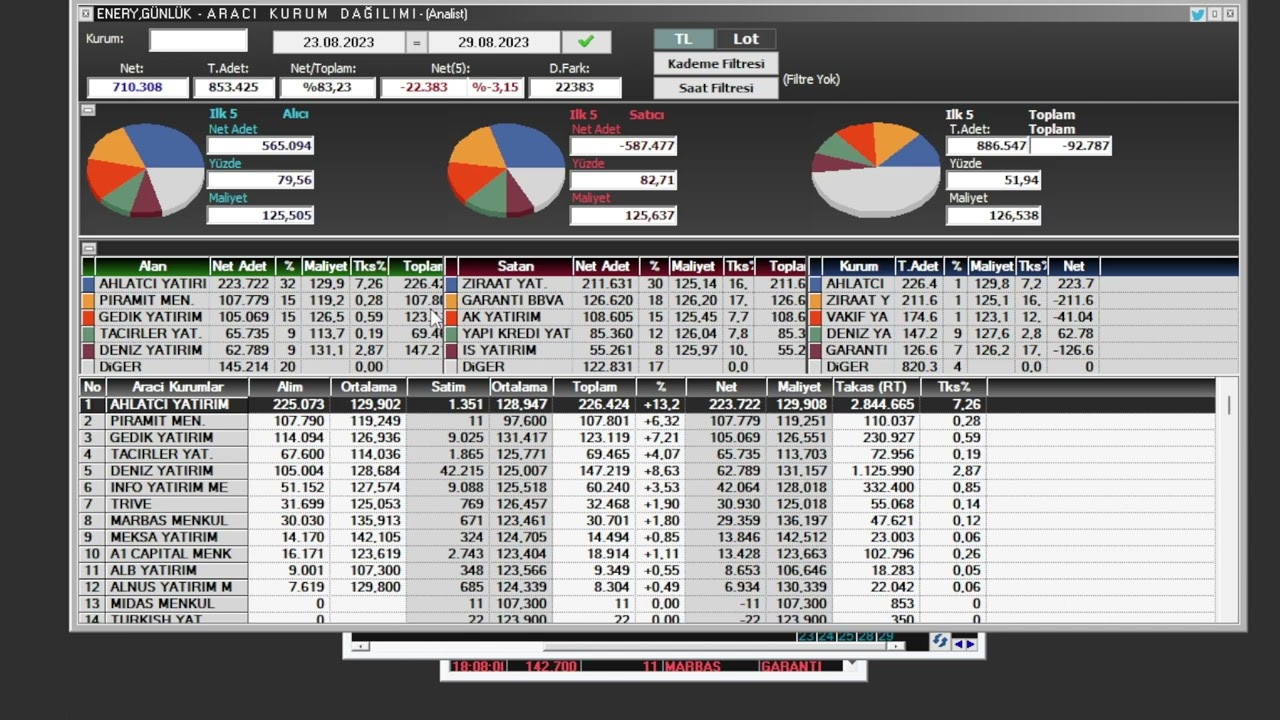Edit start date 23.08.2023

point(339,42)
